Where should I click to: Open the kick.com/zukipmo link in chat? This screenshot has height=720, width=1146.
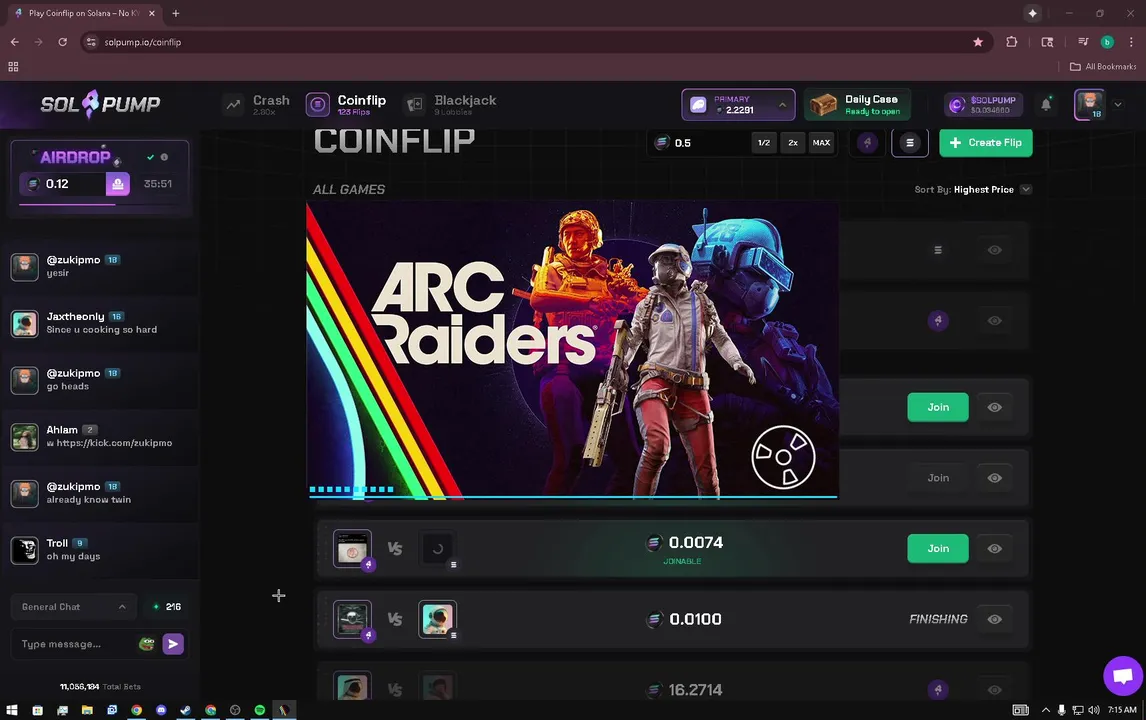click(x=114, y=443)
